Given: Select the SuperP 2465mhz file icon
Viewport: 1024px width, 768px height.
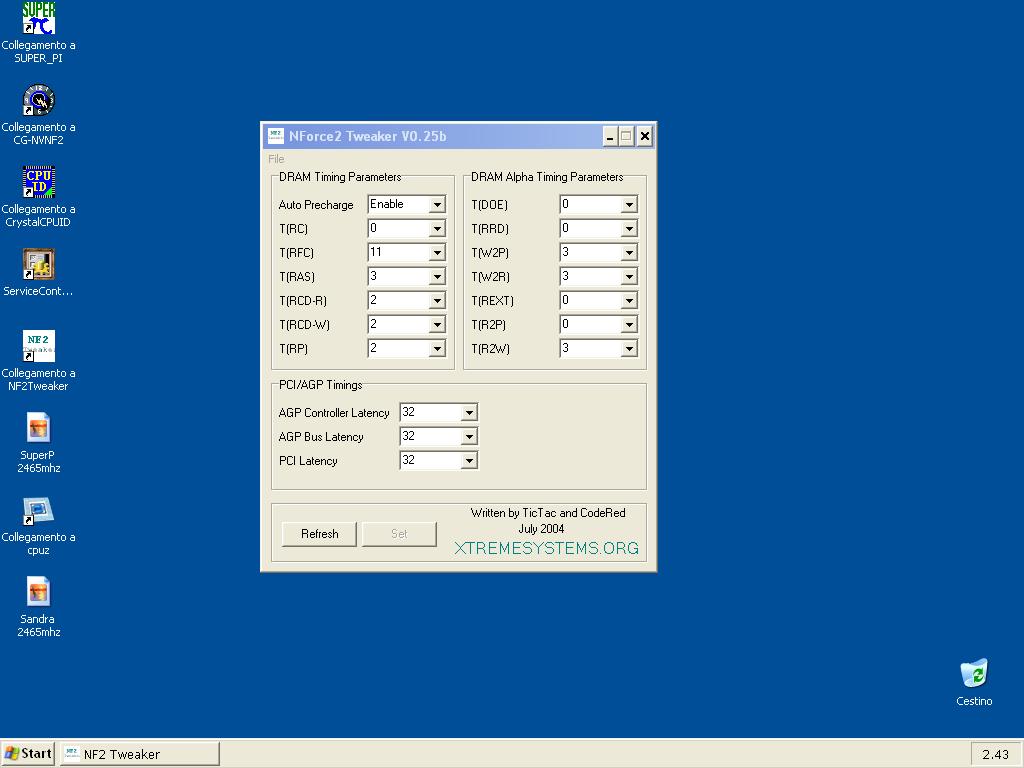Looking at the screenshot, I should 39,428.
